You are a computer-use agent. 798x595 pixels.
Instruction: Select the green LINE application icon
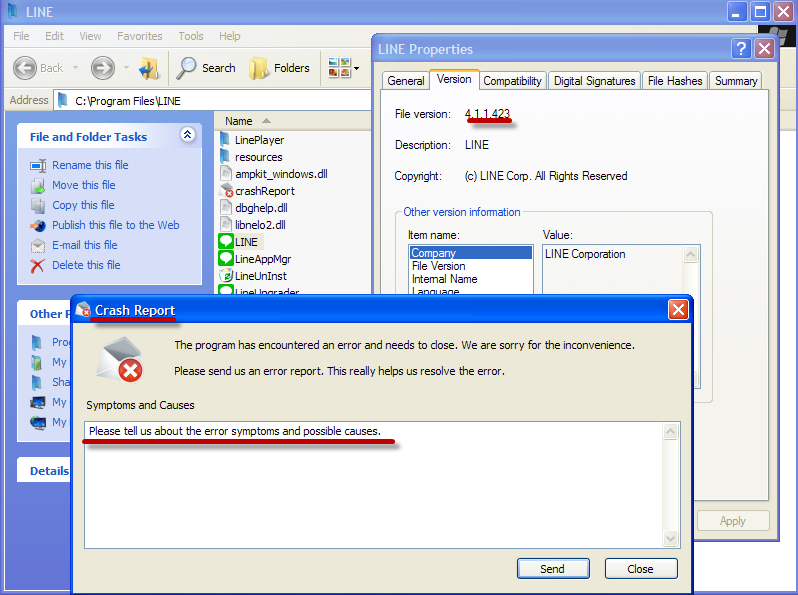click(226, 241)
